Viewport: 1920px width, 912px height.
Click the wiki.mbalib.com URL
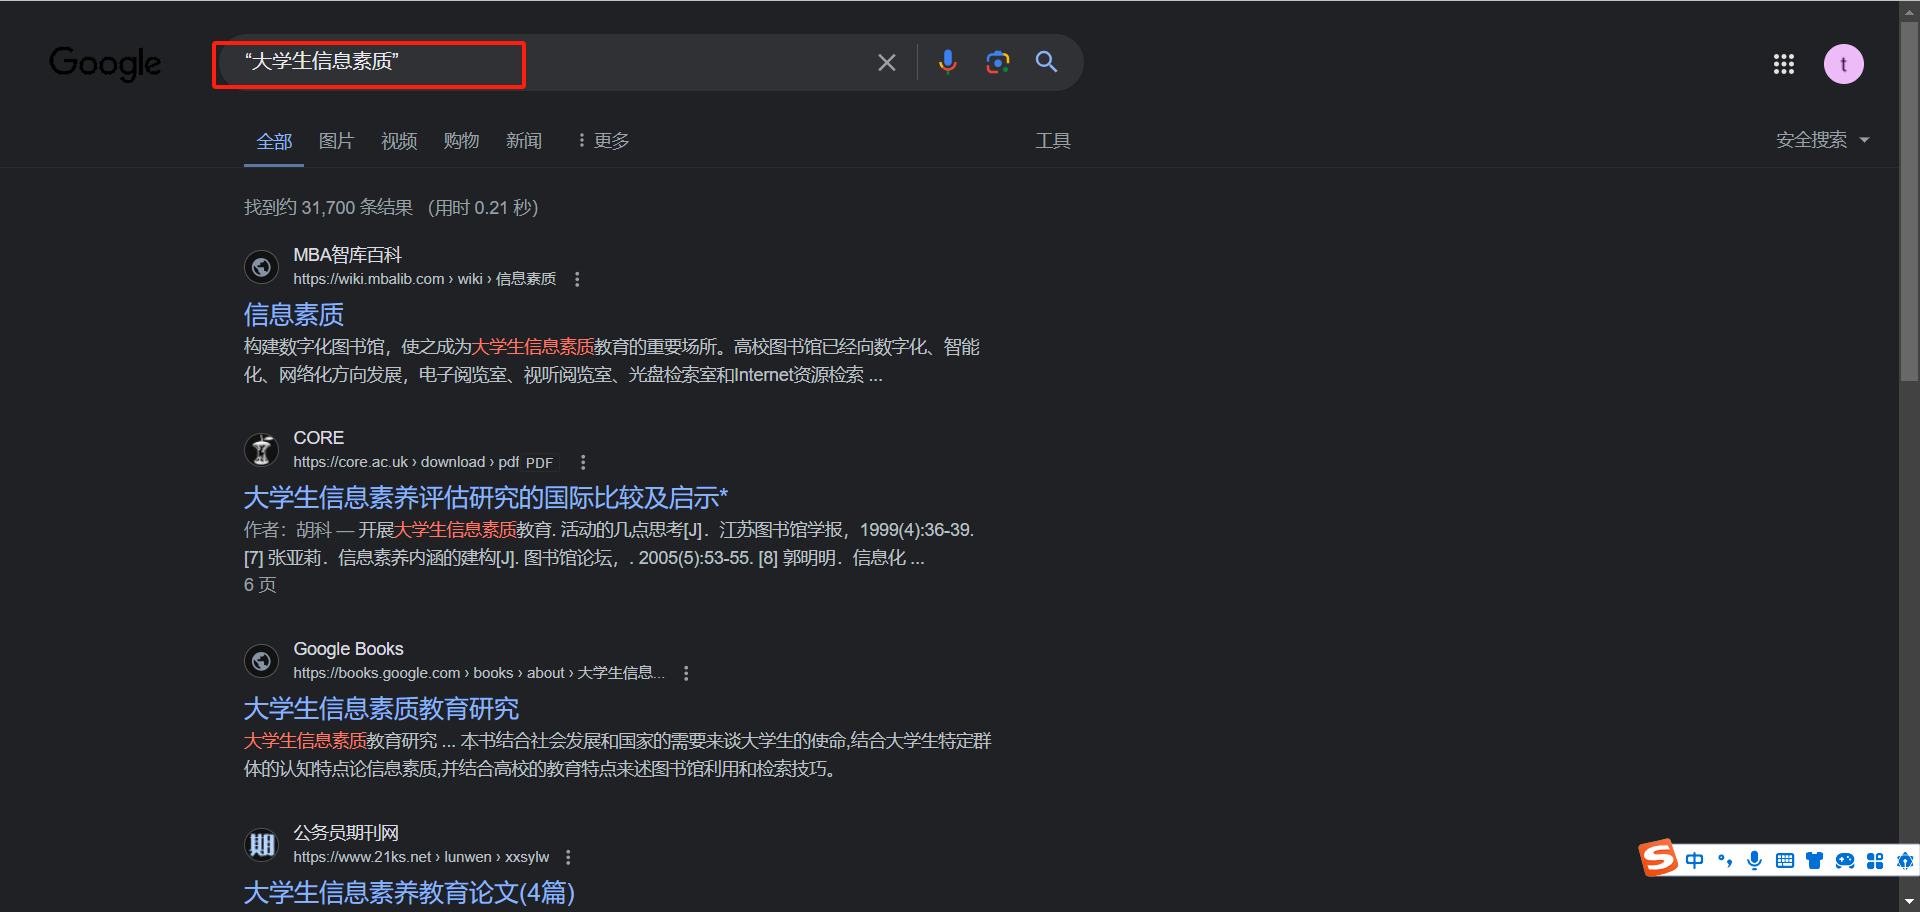click(x=424, y=279)
